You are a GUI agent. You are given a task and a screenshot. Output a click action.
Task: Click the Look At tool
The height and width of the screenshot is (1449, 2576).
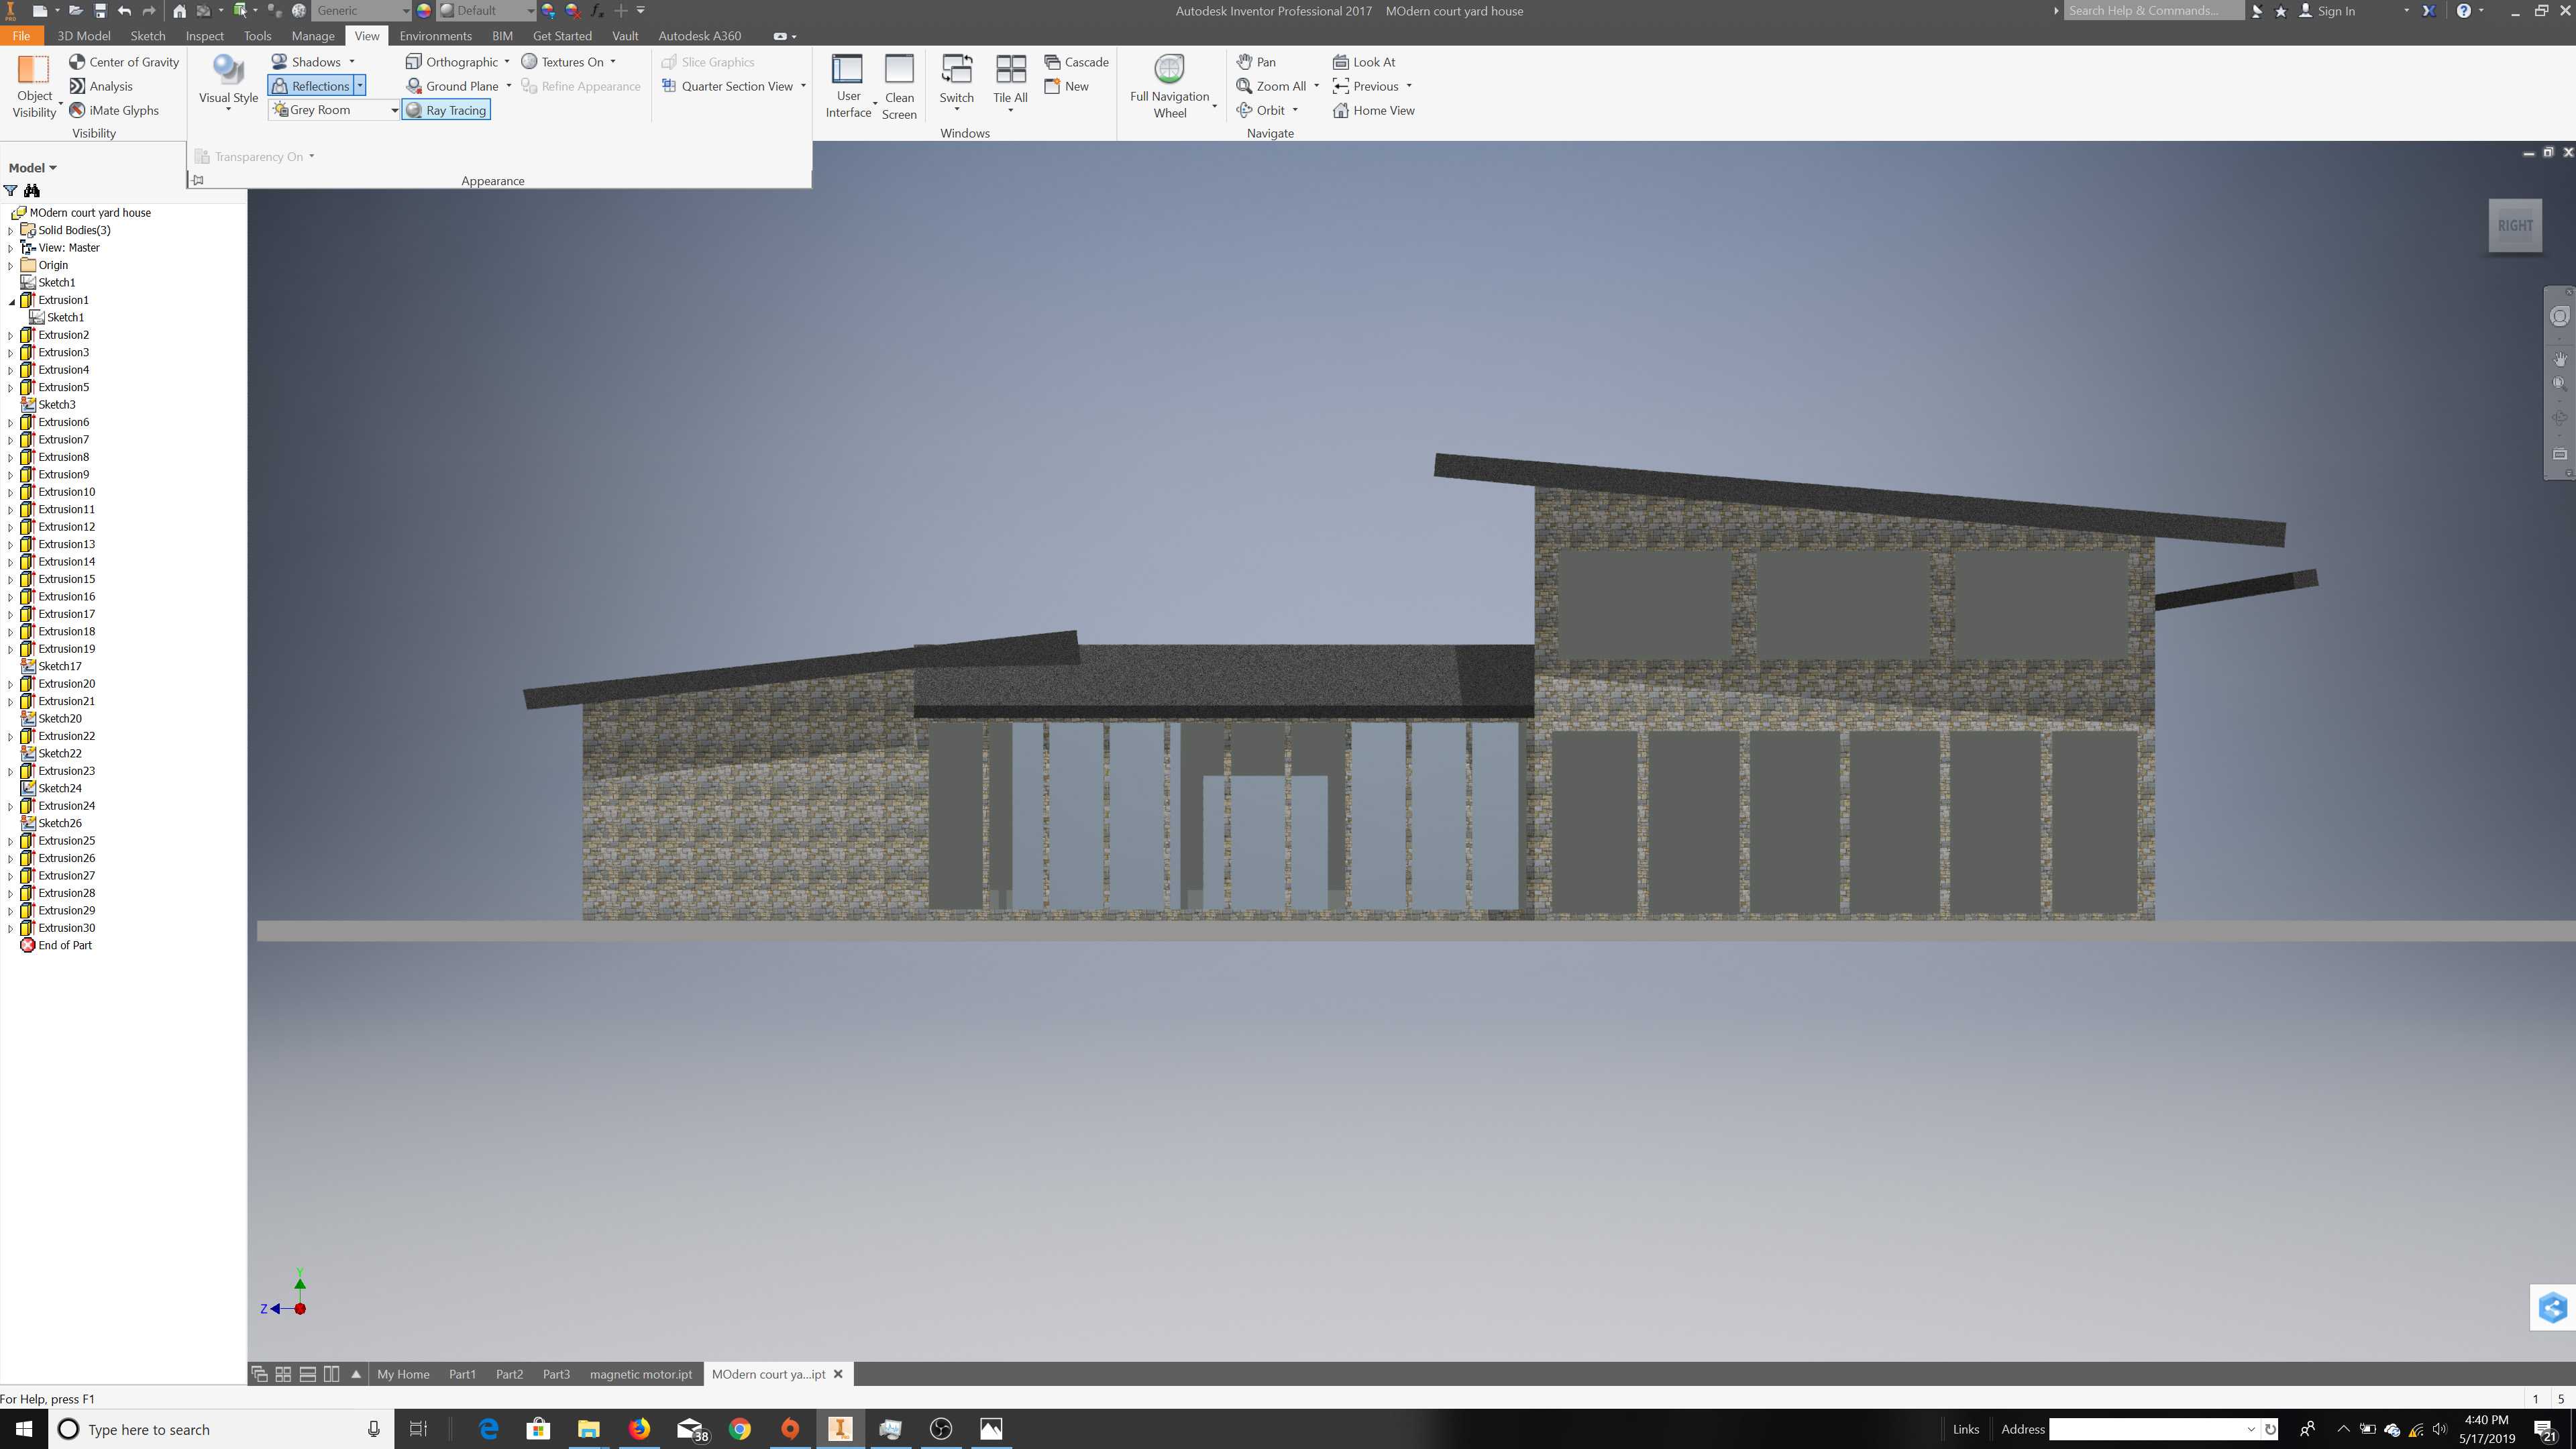(1364, 62)
